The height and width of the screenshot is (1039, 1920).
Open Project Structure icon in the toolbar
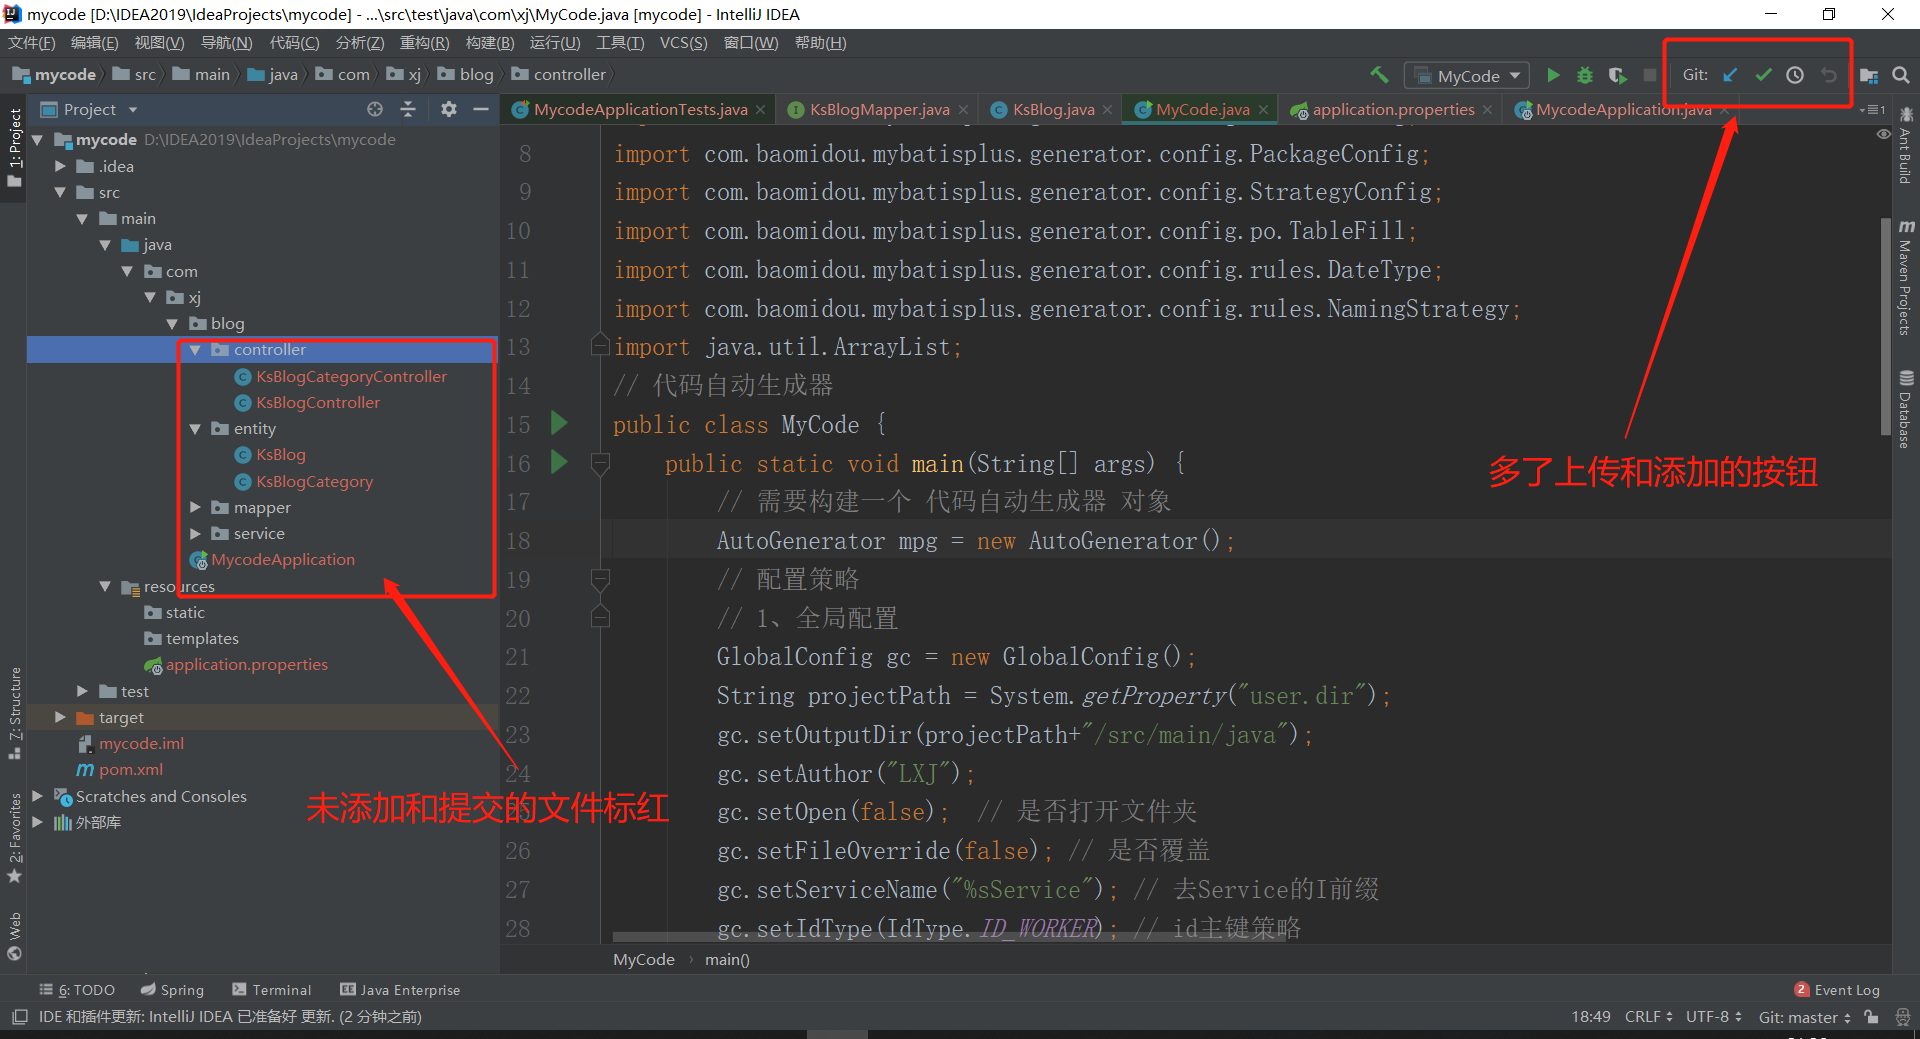pyautogui.click(x=1868, y=75)
